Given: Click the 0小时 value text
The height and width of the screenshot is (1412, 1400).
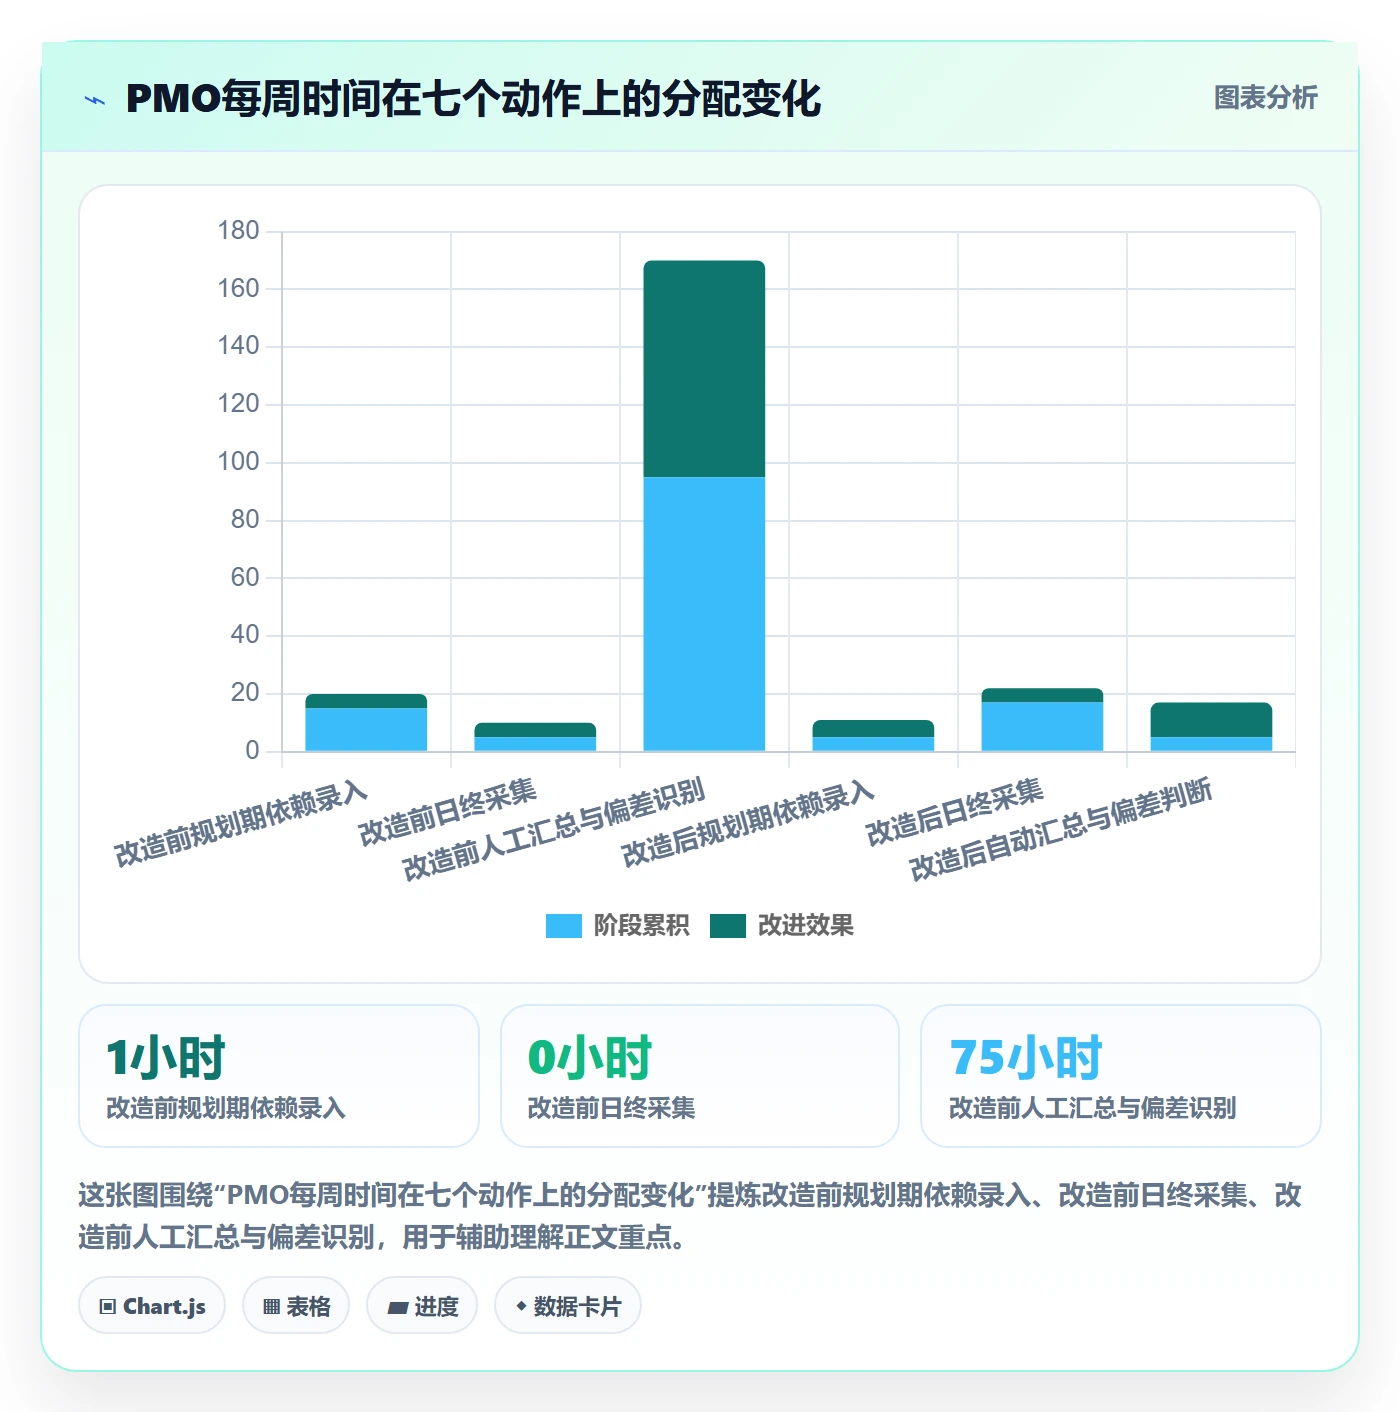Looking at the screenshot, I should pos(590,1057).
